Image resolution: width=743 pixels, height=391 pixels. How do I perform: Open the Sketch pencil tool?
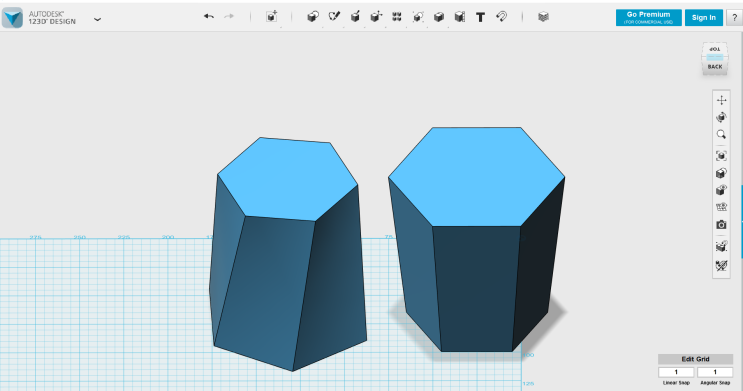(x=334, y=17)
